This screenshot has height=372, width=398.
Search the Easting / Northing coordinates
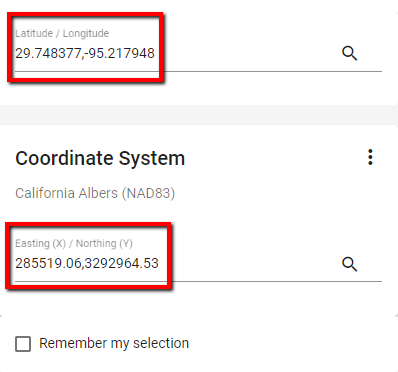pos(349,264)
